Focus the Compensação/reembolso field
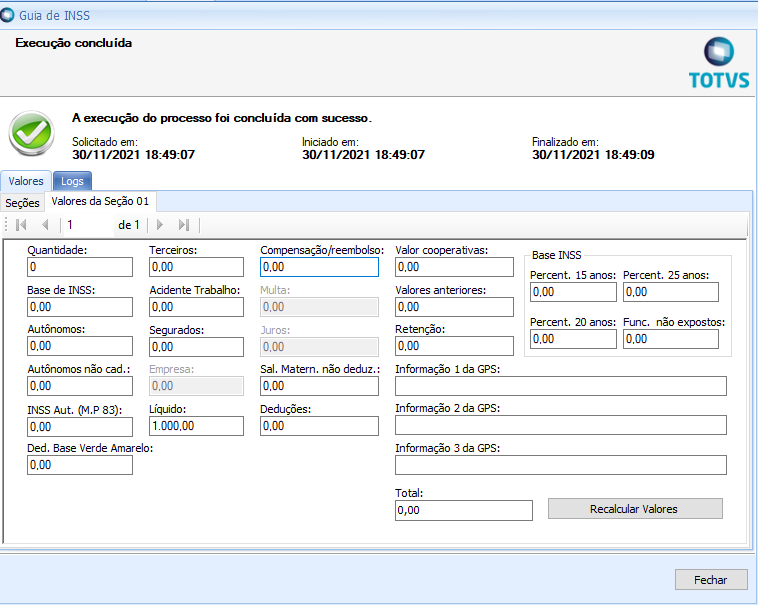The height and width of the screenshot is (605, 758). (x=319, y=267)
